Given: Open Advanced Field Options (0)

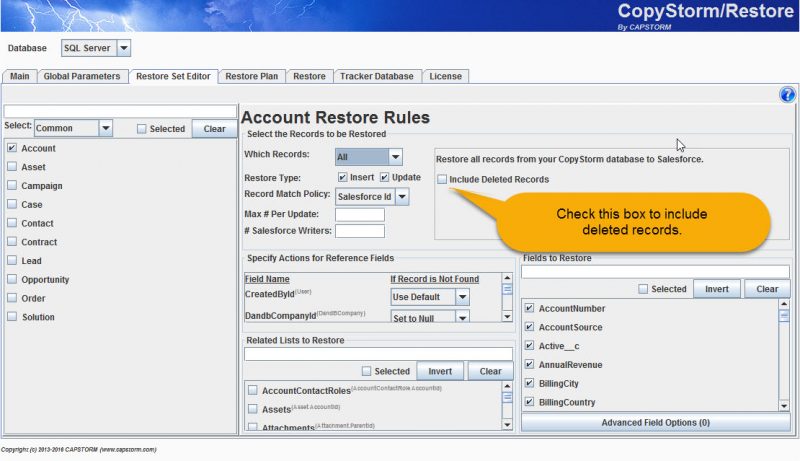Looking at the screenshot, I should 655,423.
